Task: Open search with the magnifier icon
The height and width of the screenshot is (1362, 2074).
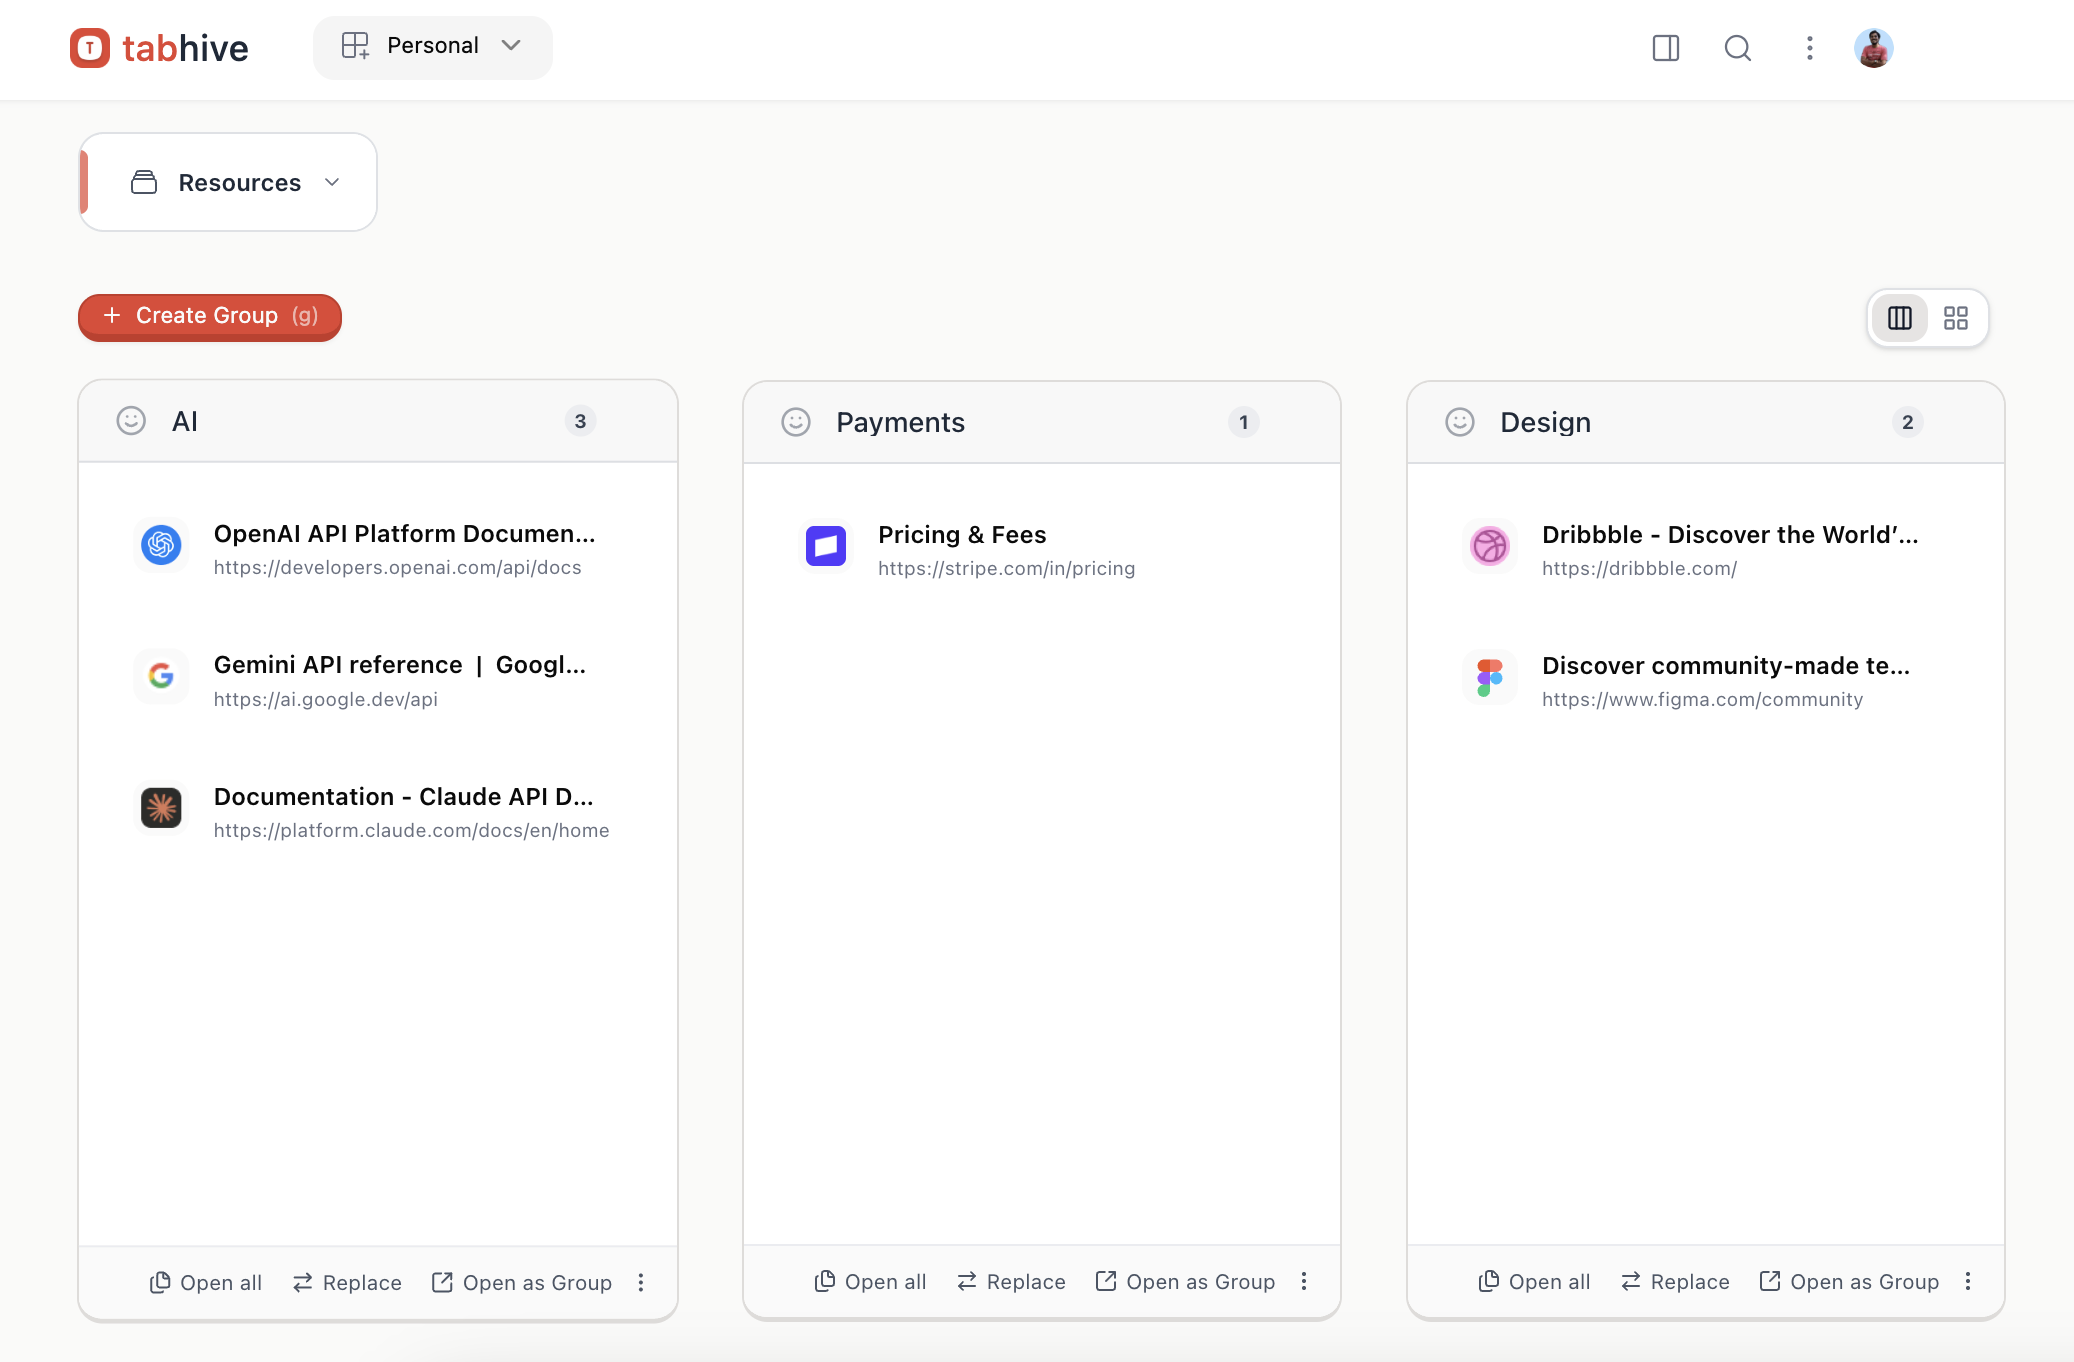Action: [1738, 48]
